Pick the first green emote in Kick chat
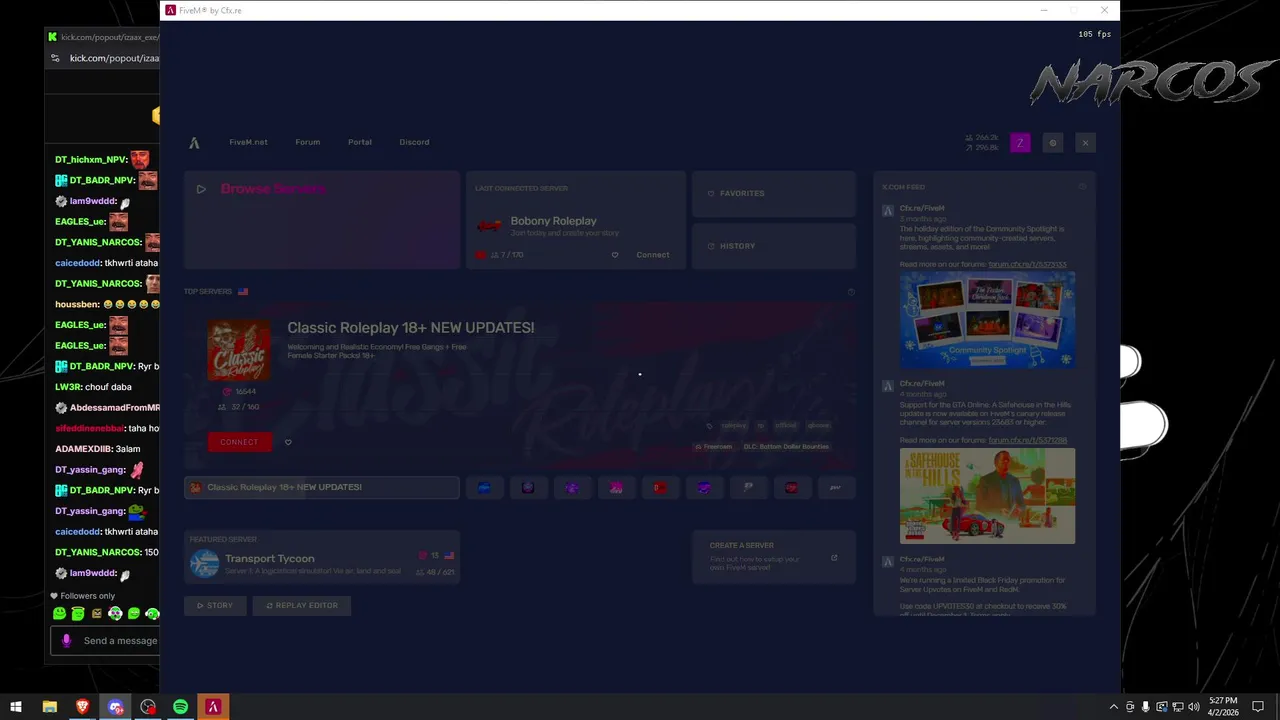 click(x=59, y=613)
